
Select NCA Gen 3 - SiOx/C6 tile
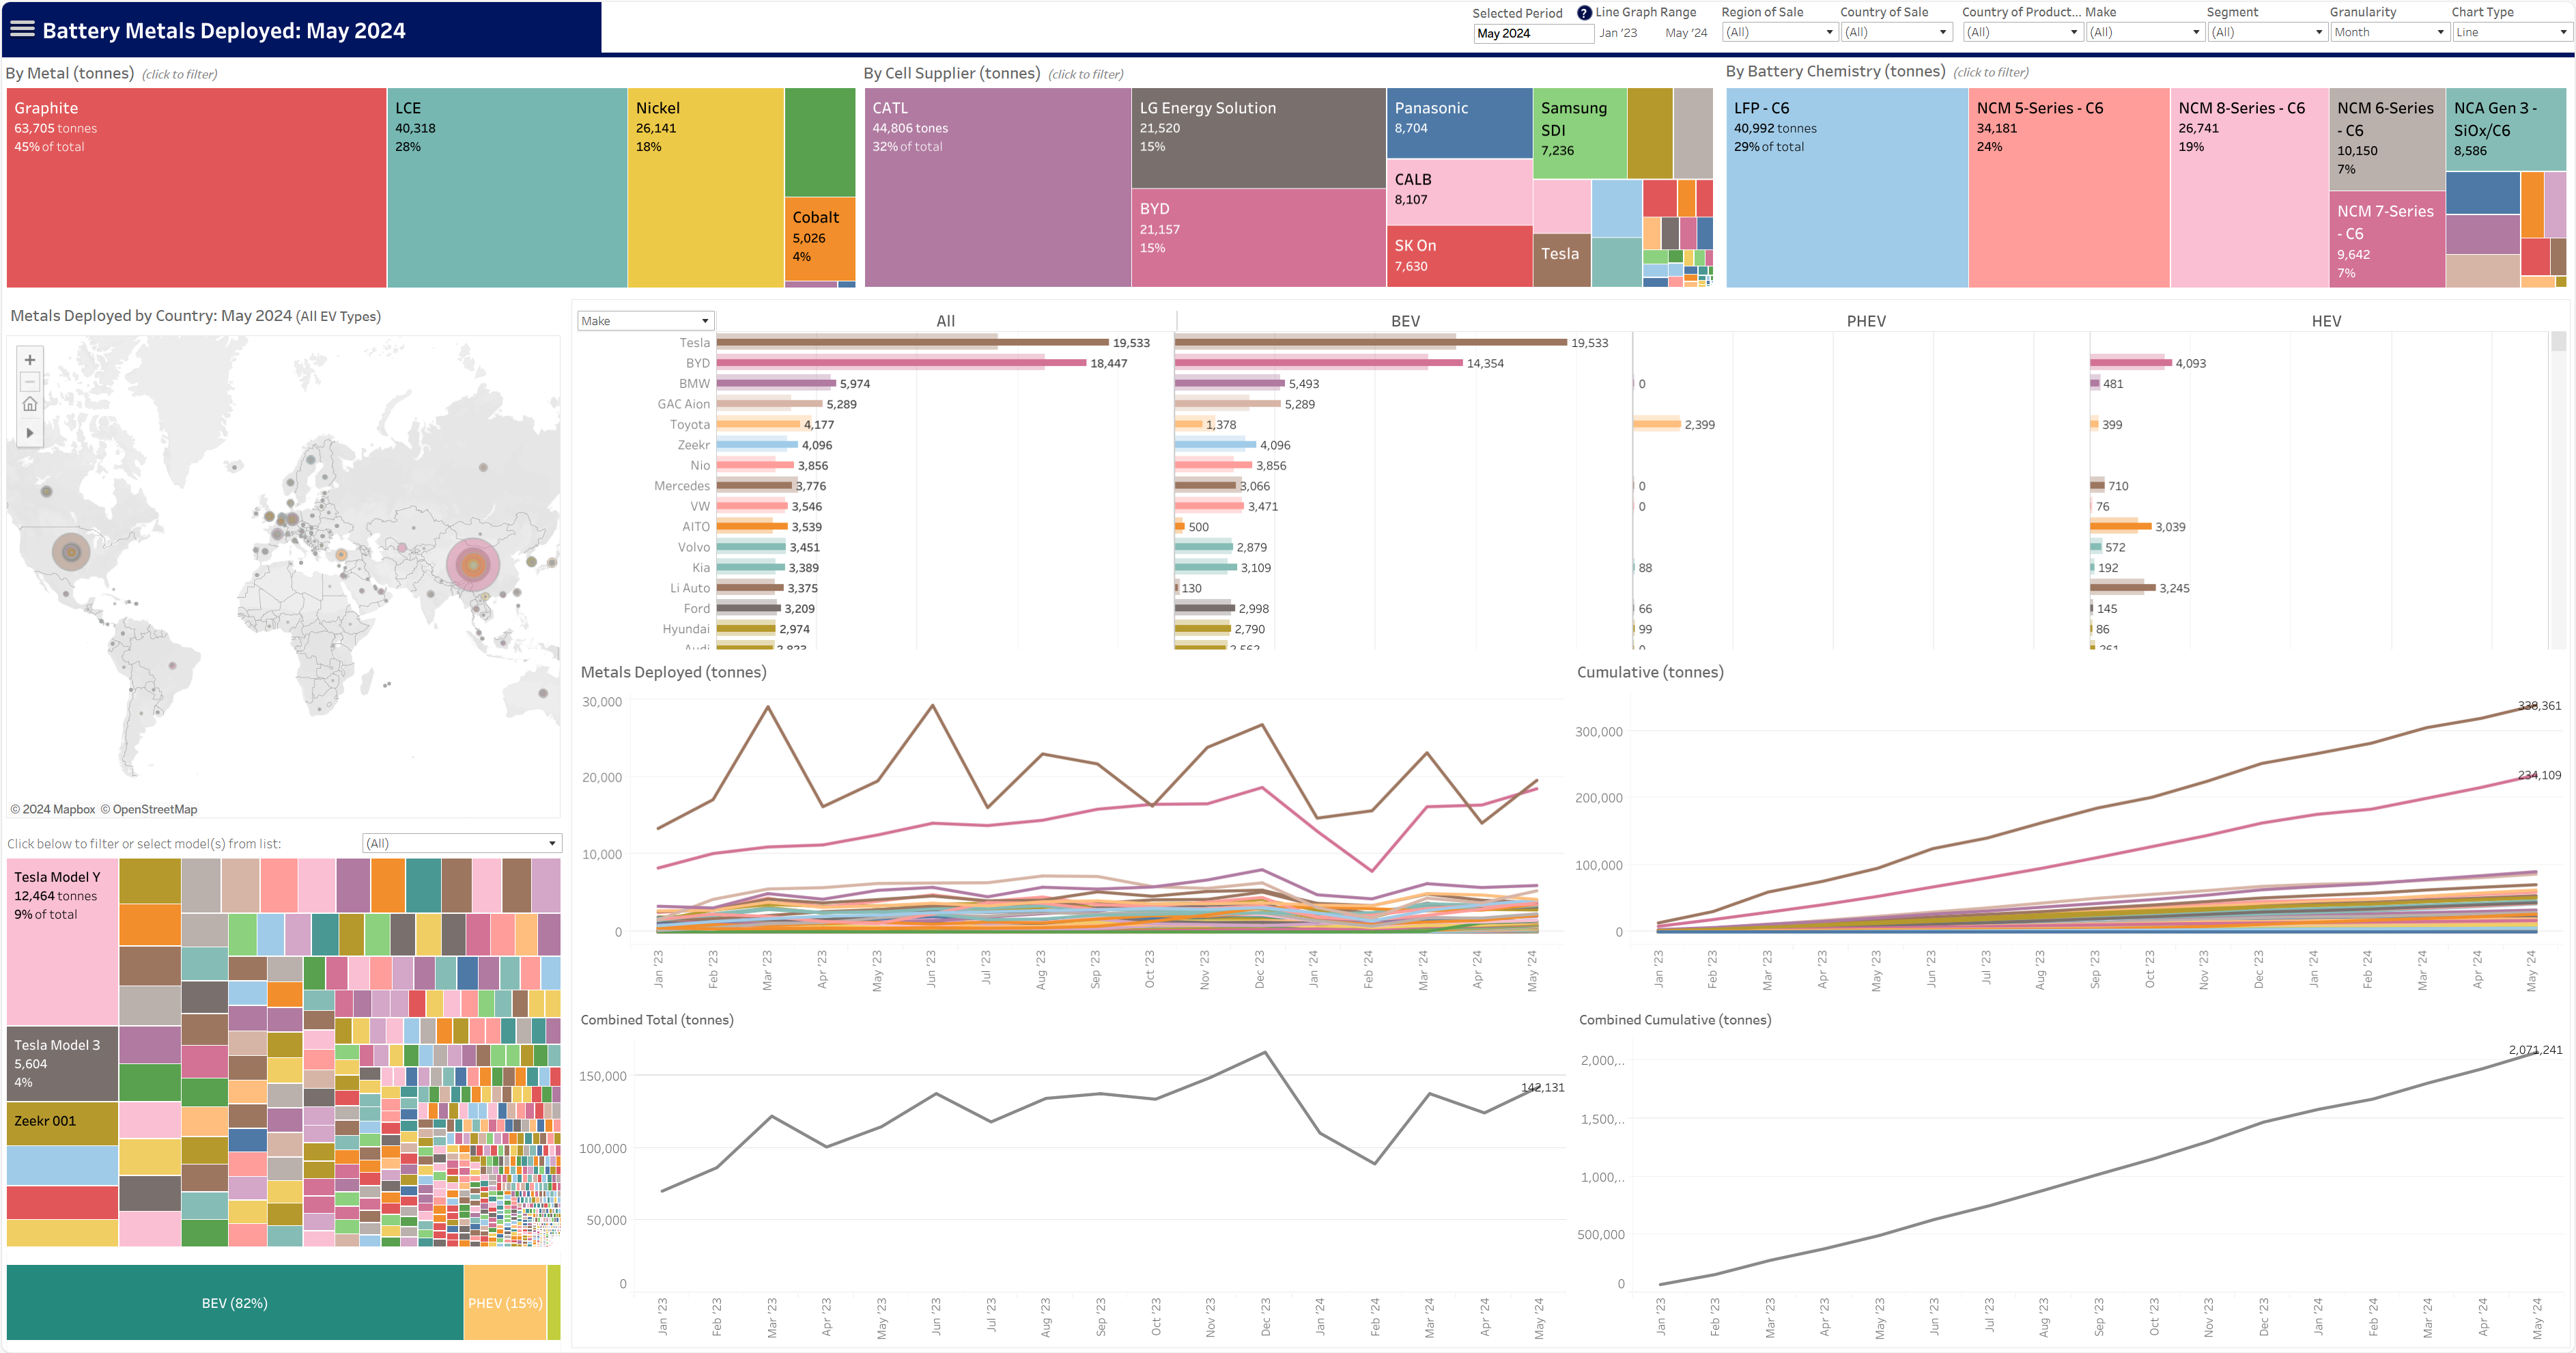(2506, 129)
